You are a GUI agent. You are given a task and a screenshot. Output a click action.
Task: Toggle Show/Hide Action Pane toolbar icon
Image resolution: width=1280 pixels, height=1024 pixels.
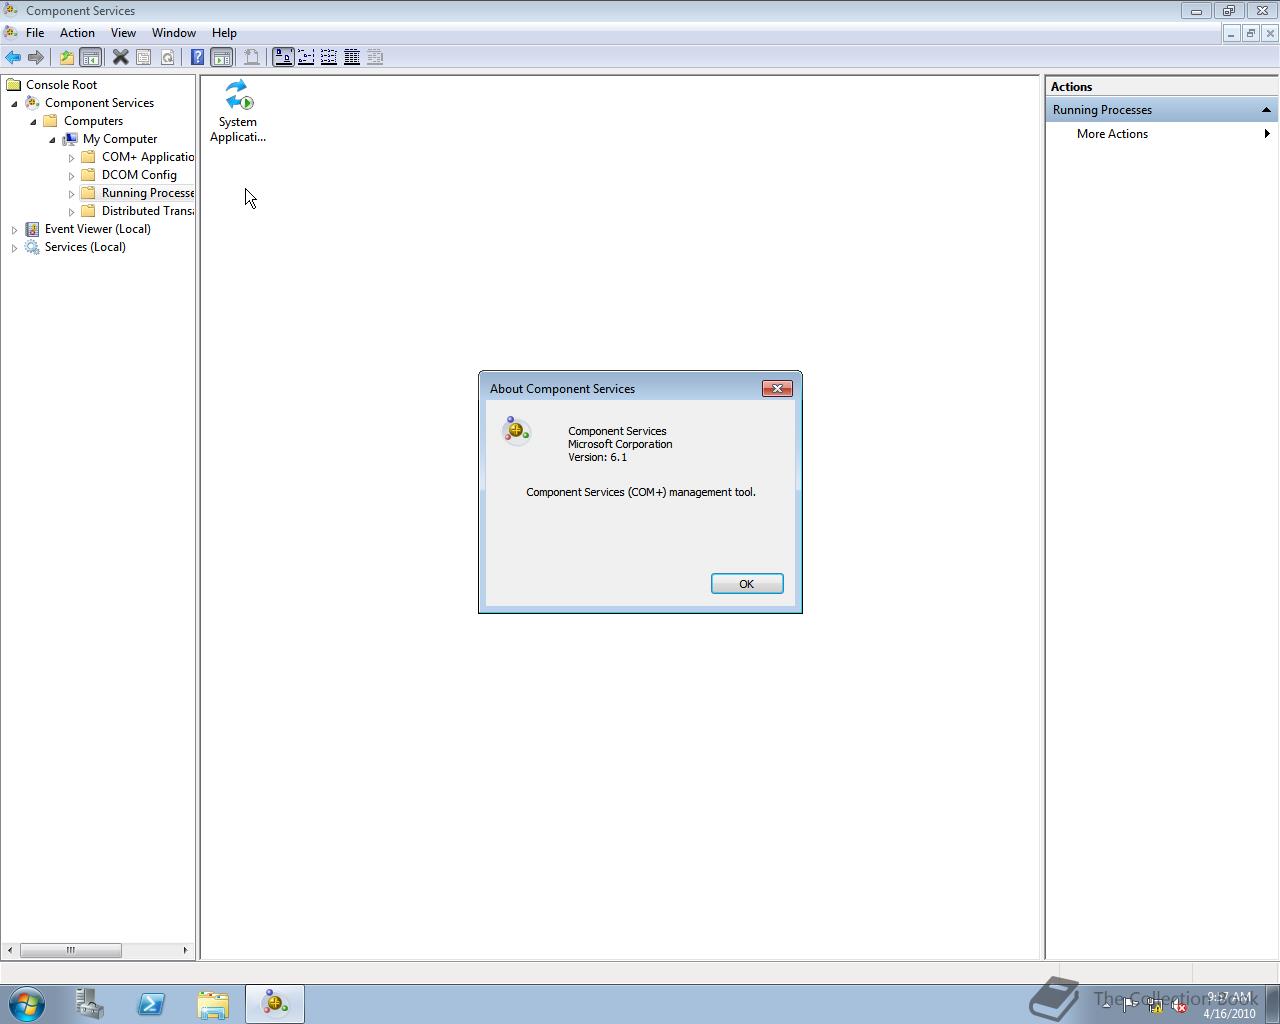click(221, 57)
